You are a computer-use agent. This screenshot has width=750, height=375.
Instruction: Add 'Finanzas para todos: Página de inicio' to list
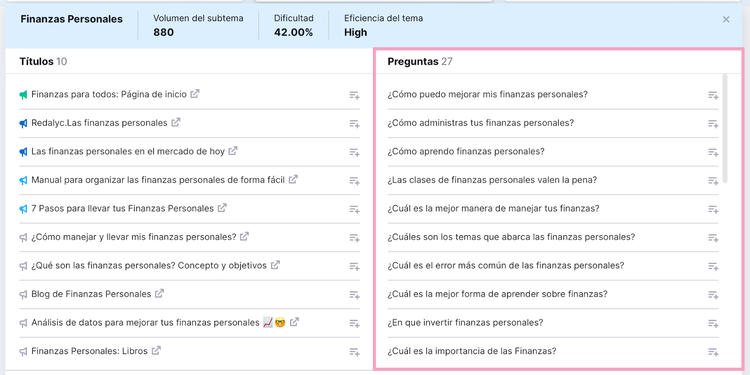(x=354, y=95)
